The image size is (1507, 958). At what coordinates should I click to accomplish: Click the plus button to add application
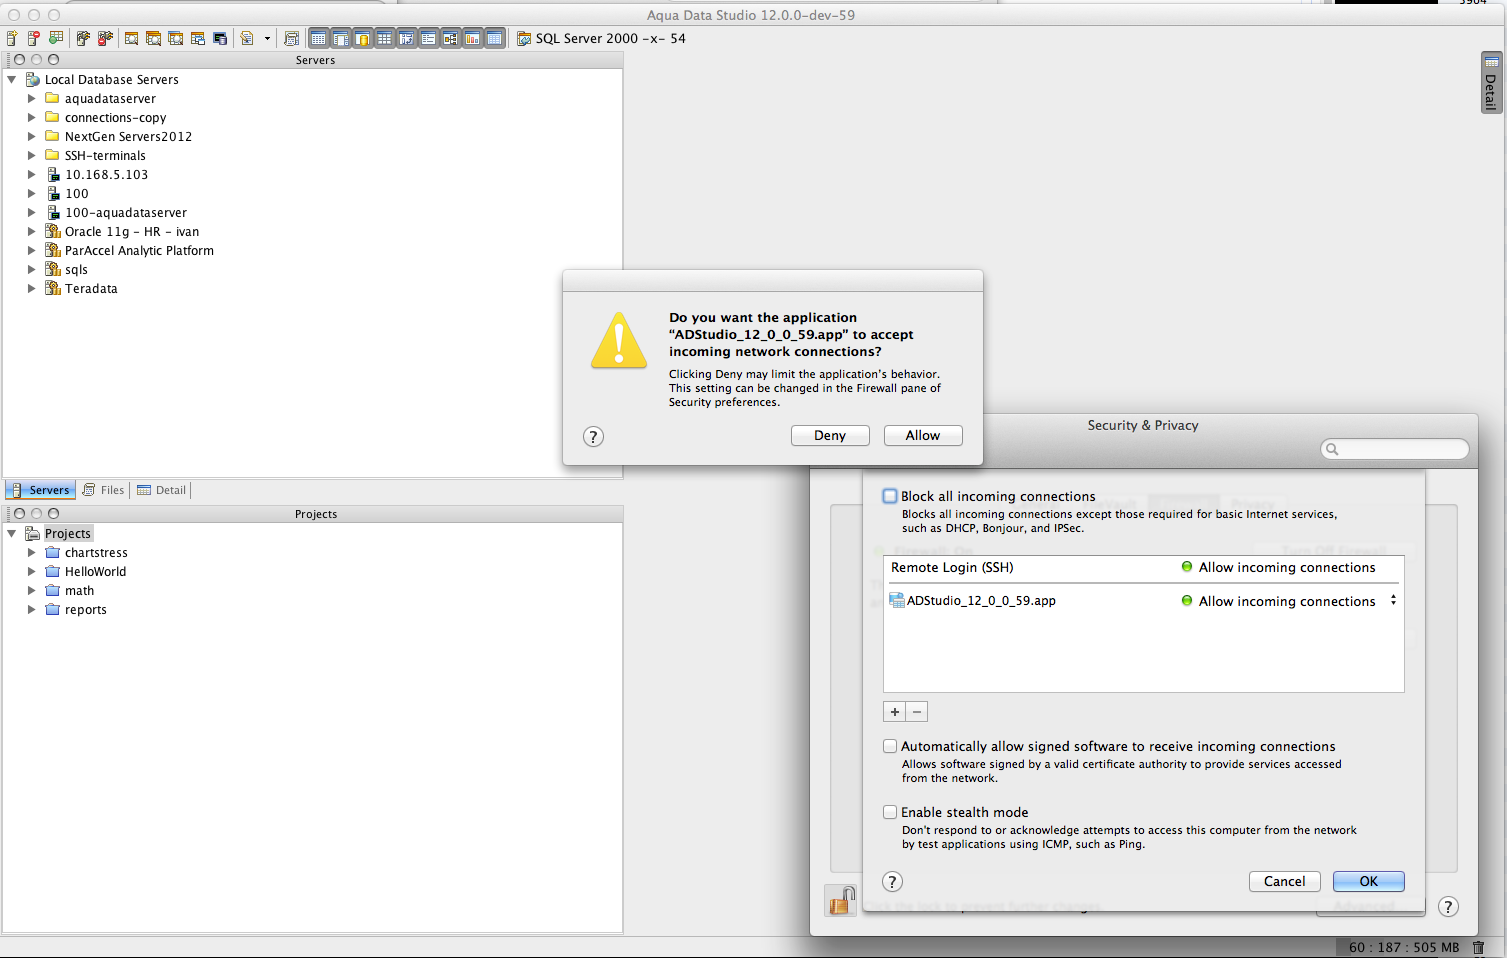tap(895, 712)
